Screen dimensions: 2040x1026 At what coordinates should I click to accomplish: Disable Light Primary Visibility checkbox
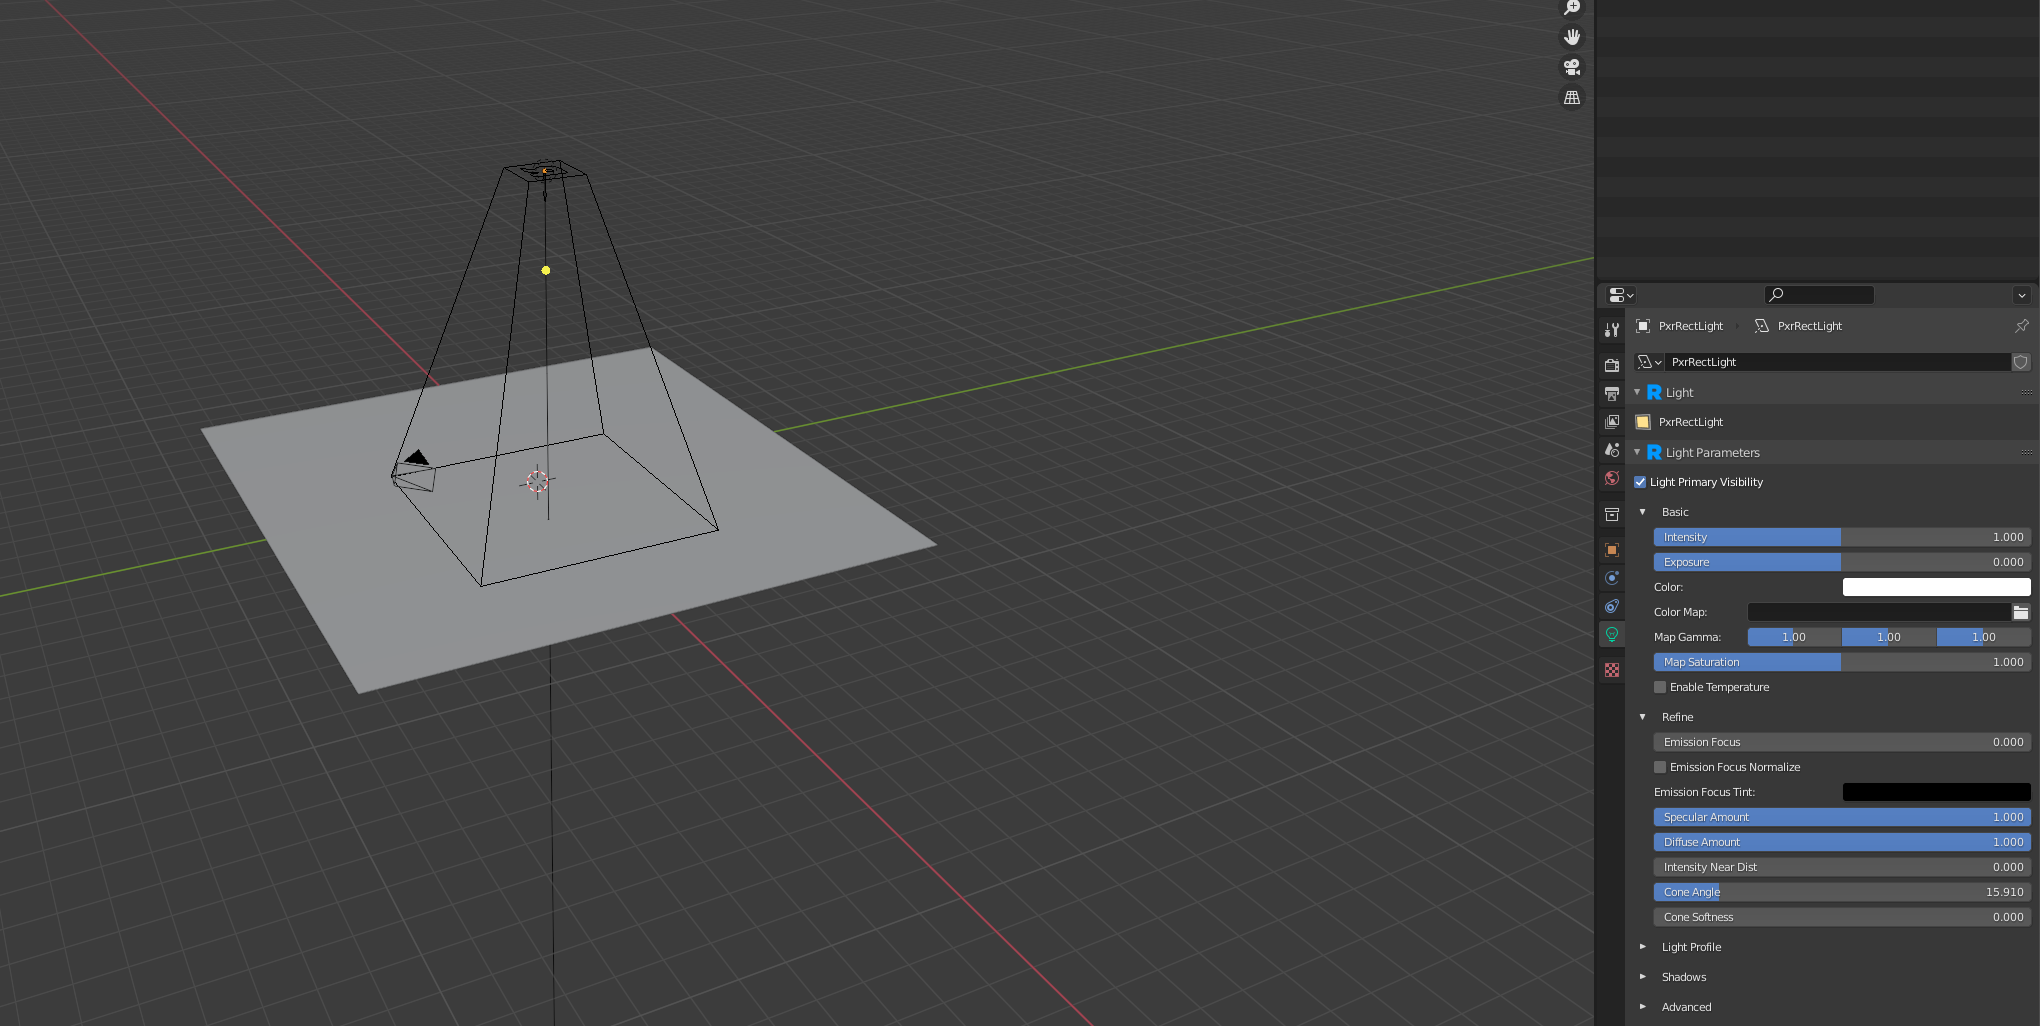click(1640, 482)
